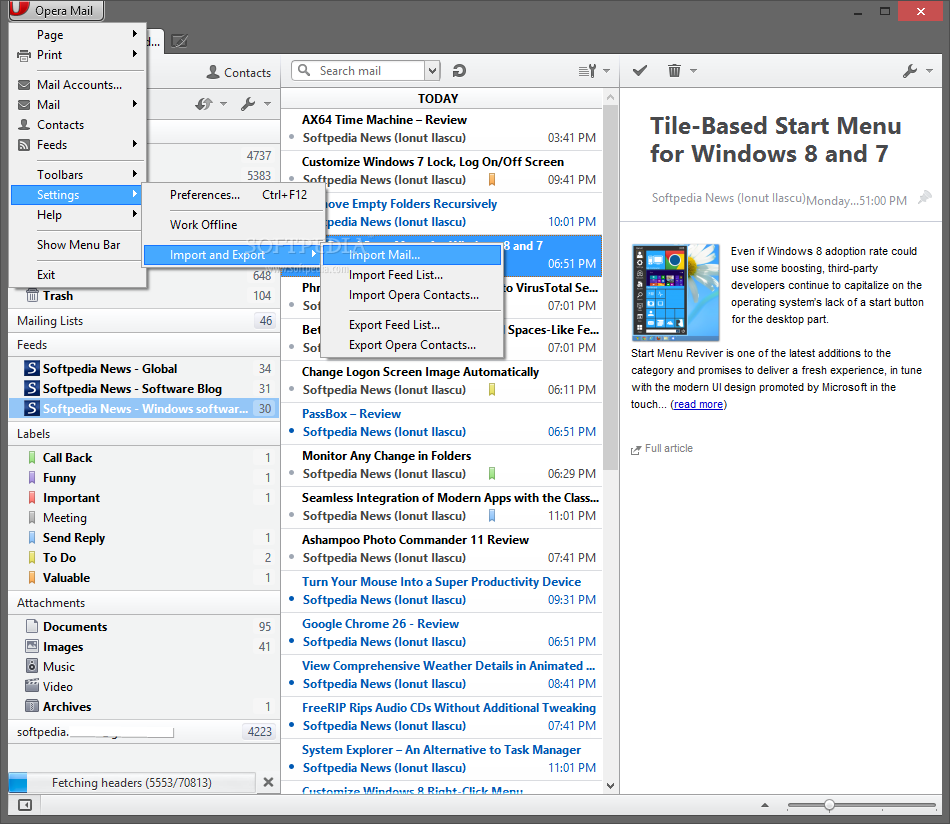Screen dimensions: 950x824
Task: Click Show Menu Bar entry
Action: click(78, 245)
